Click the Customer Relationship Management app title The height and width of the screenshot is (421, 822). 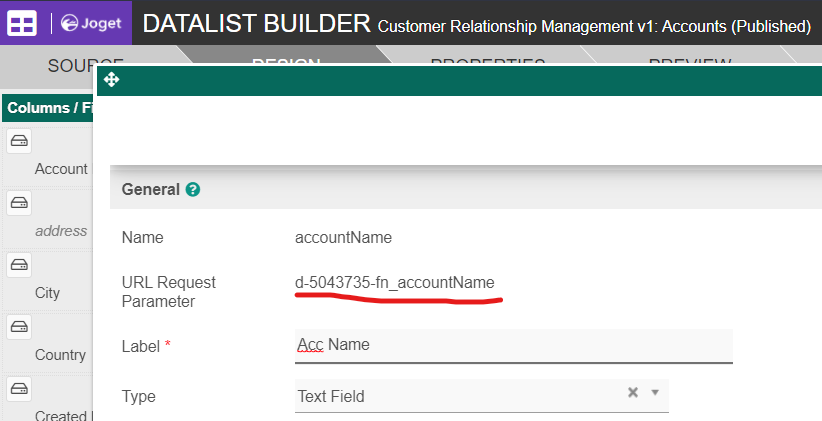[x=594, y=25]
